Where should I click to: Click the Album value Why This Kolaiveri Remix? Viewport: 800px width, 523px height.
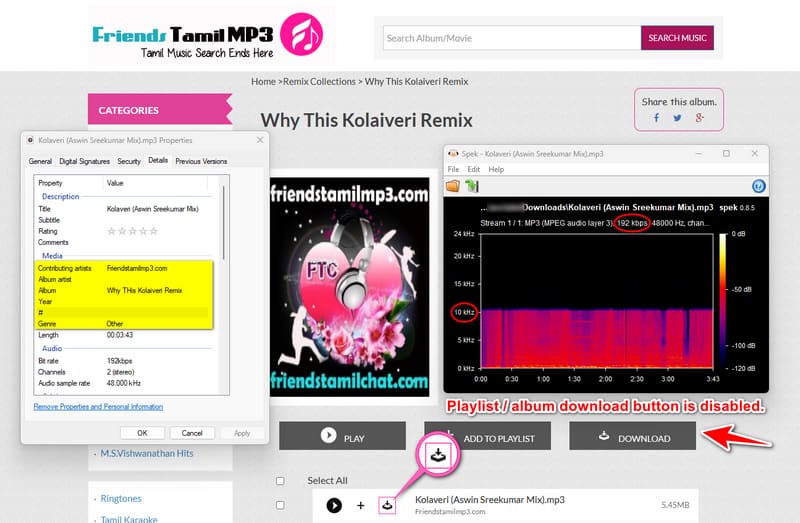[144, 290]
